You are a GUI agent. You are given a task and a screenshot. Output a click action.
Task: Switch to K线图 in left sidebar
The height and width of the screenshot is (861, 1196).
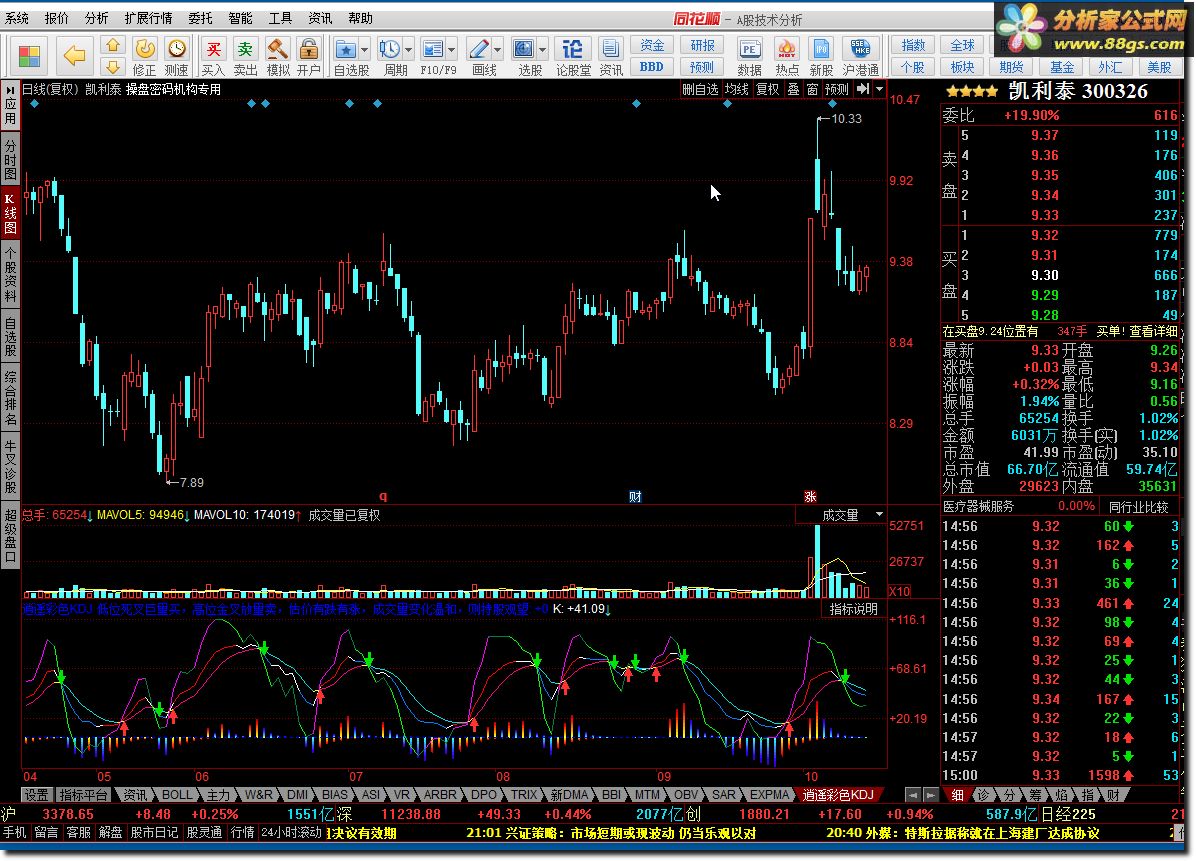(x=11, y=214)
